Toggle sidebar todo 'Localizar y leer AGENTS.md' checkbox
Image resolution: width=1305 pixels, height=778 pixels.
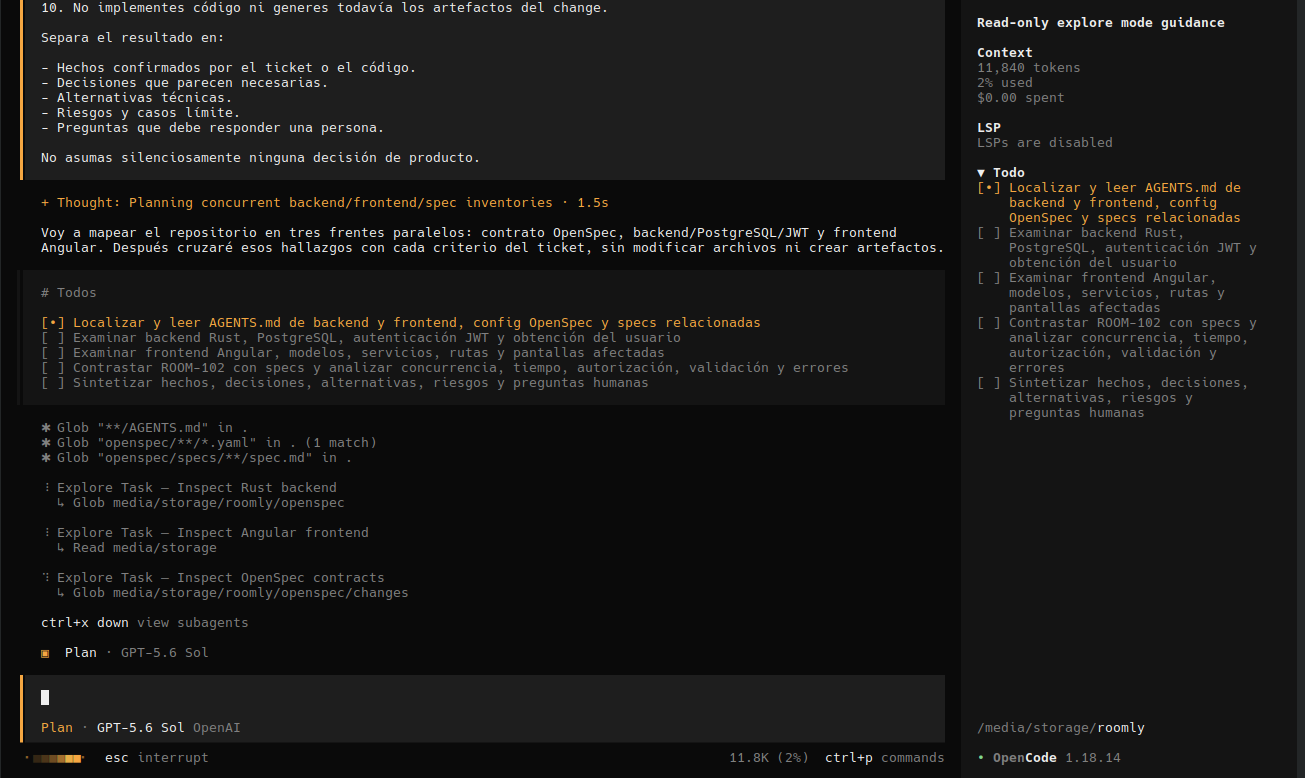pyautogui.click(x=989, y=187)
